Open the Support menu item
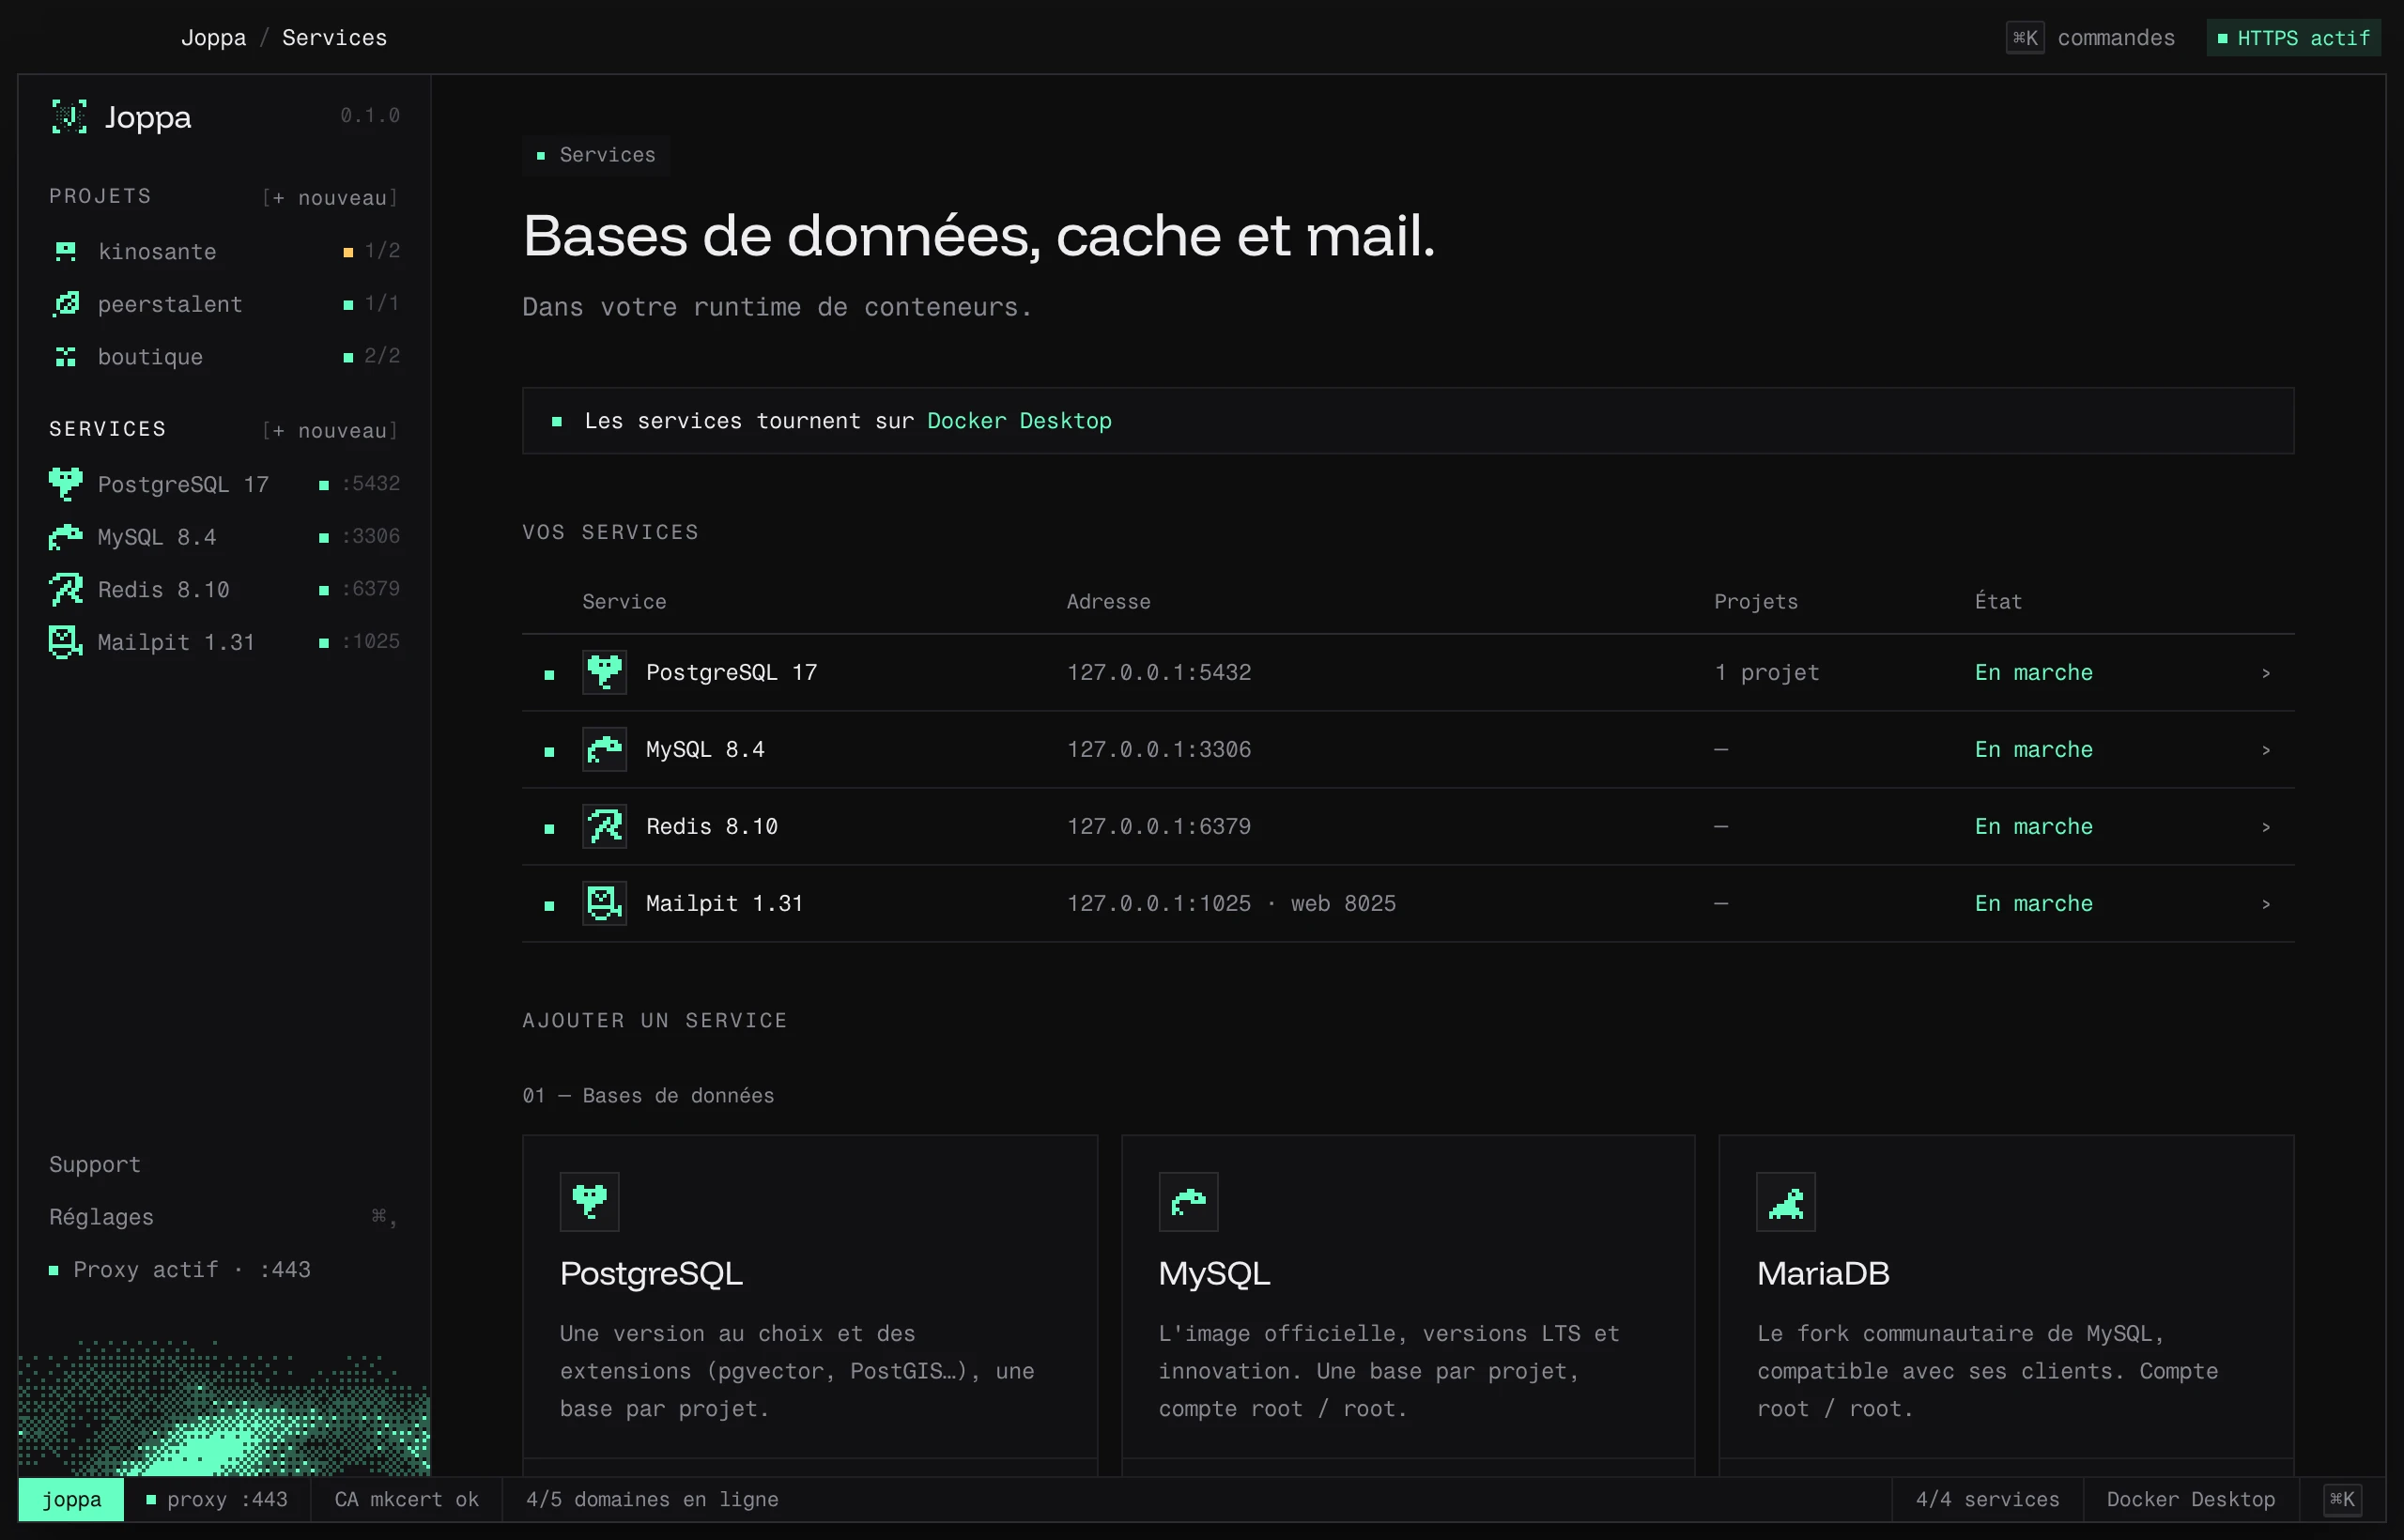 tap(95, 1164)
